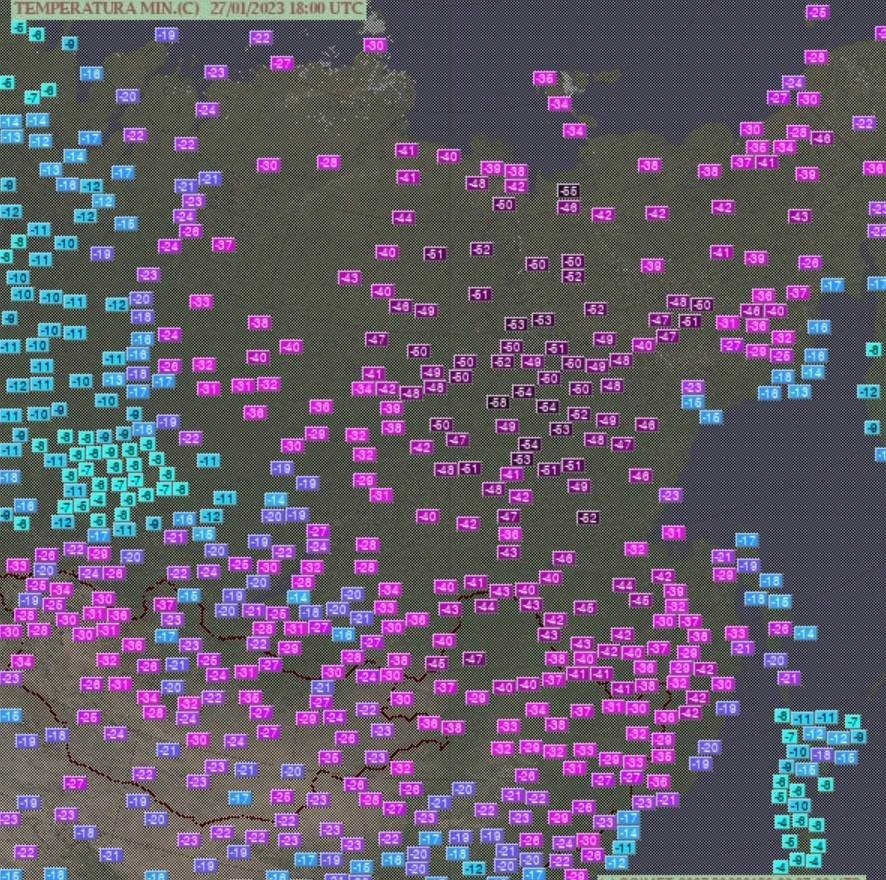Click the teal -6 marker below the title
886x880 pixels.
(x=19, y=27)
